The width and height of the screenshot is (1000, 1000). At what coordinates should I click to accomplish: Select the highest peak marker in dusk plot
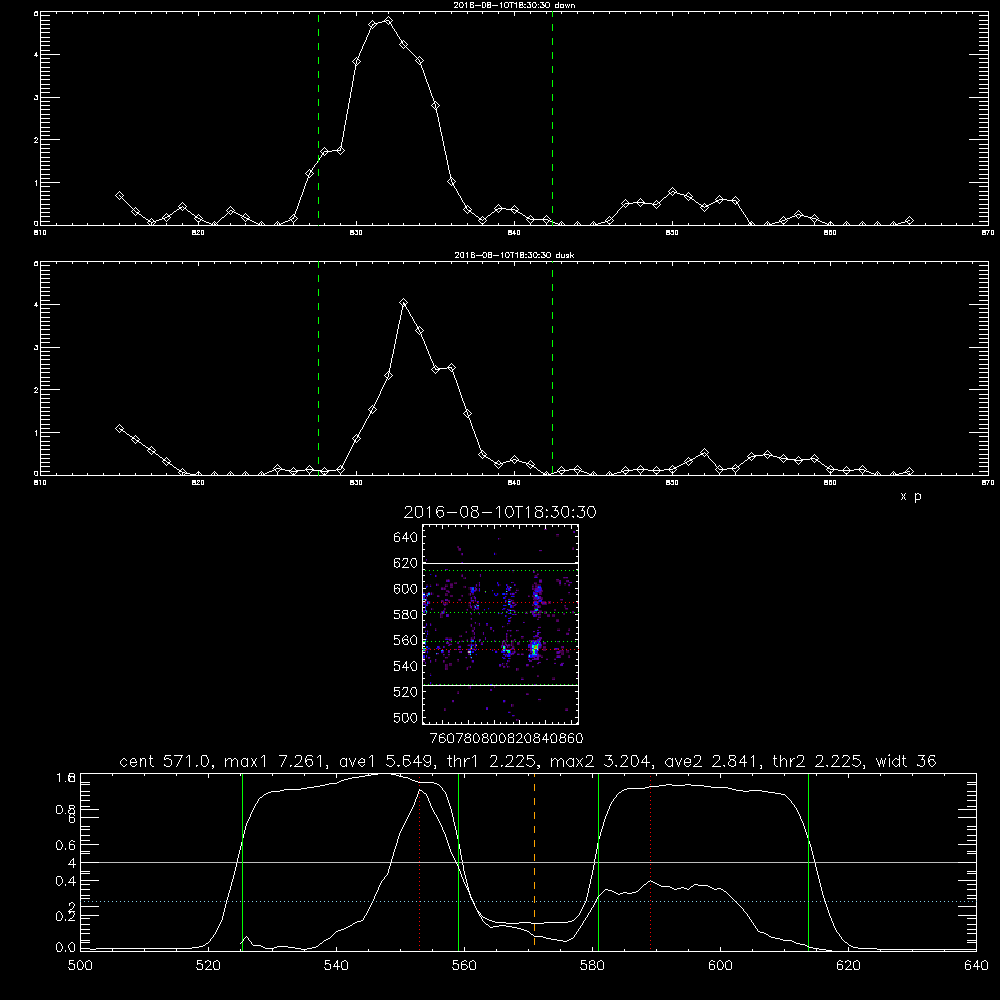[x=403, y=303]
